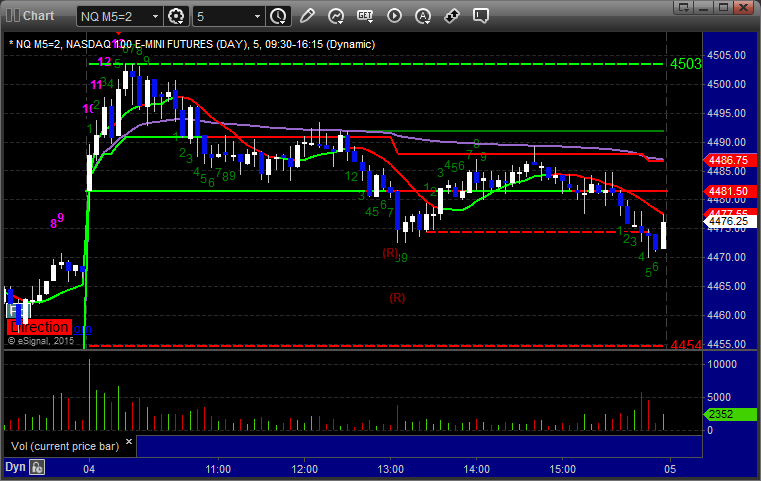Click the detach window button in title bar

[683, 7]
